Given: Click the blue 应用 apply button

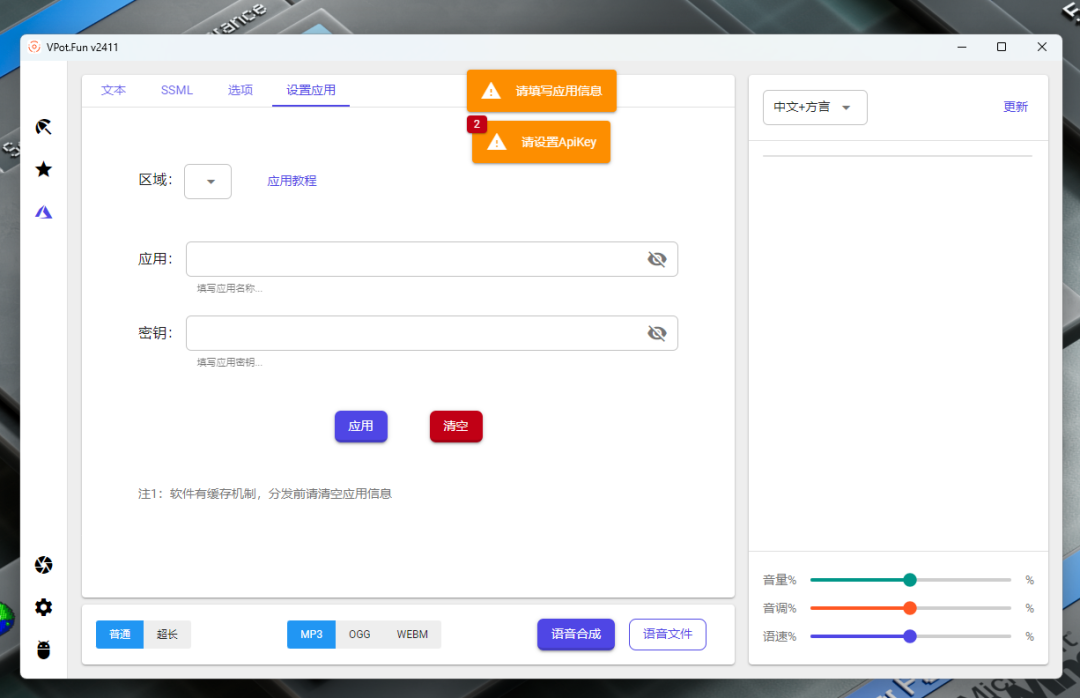Looking at the screenshot, I should [361, 427].
